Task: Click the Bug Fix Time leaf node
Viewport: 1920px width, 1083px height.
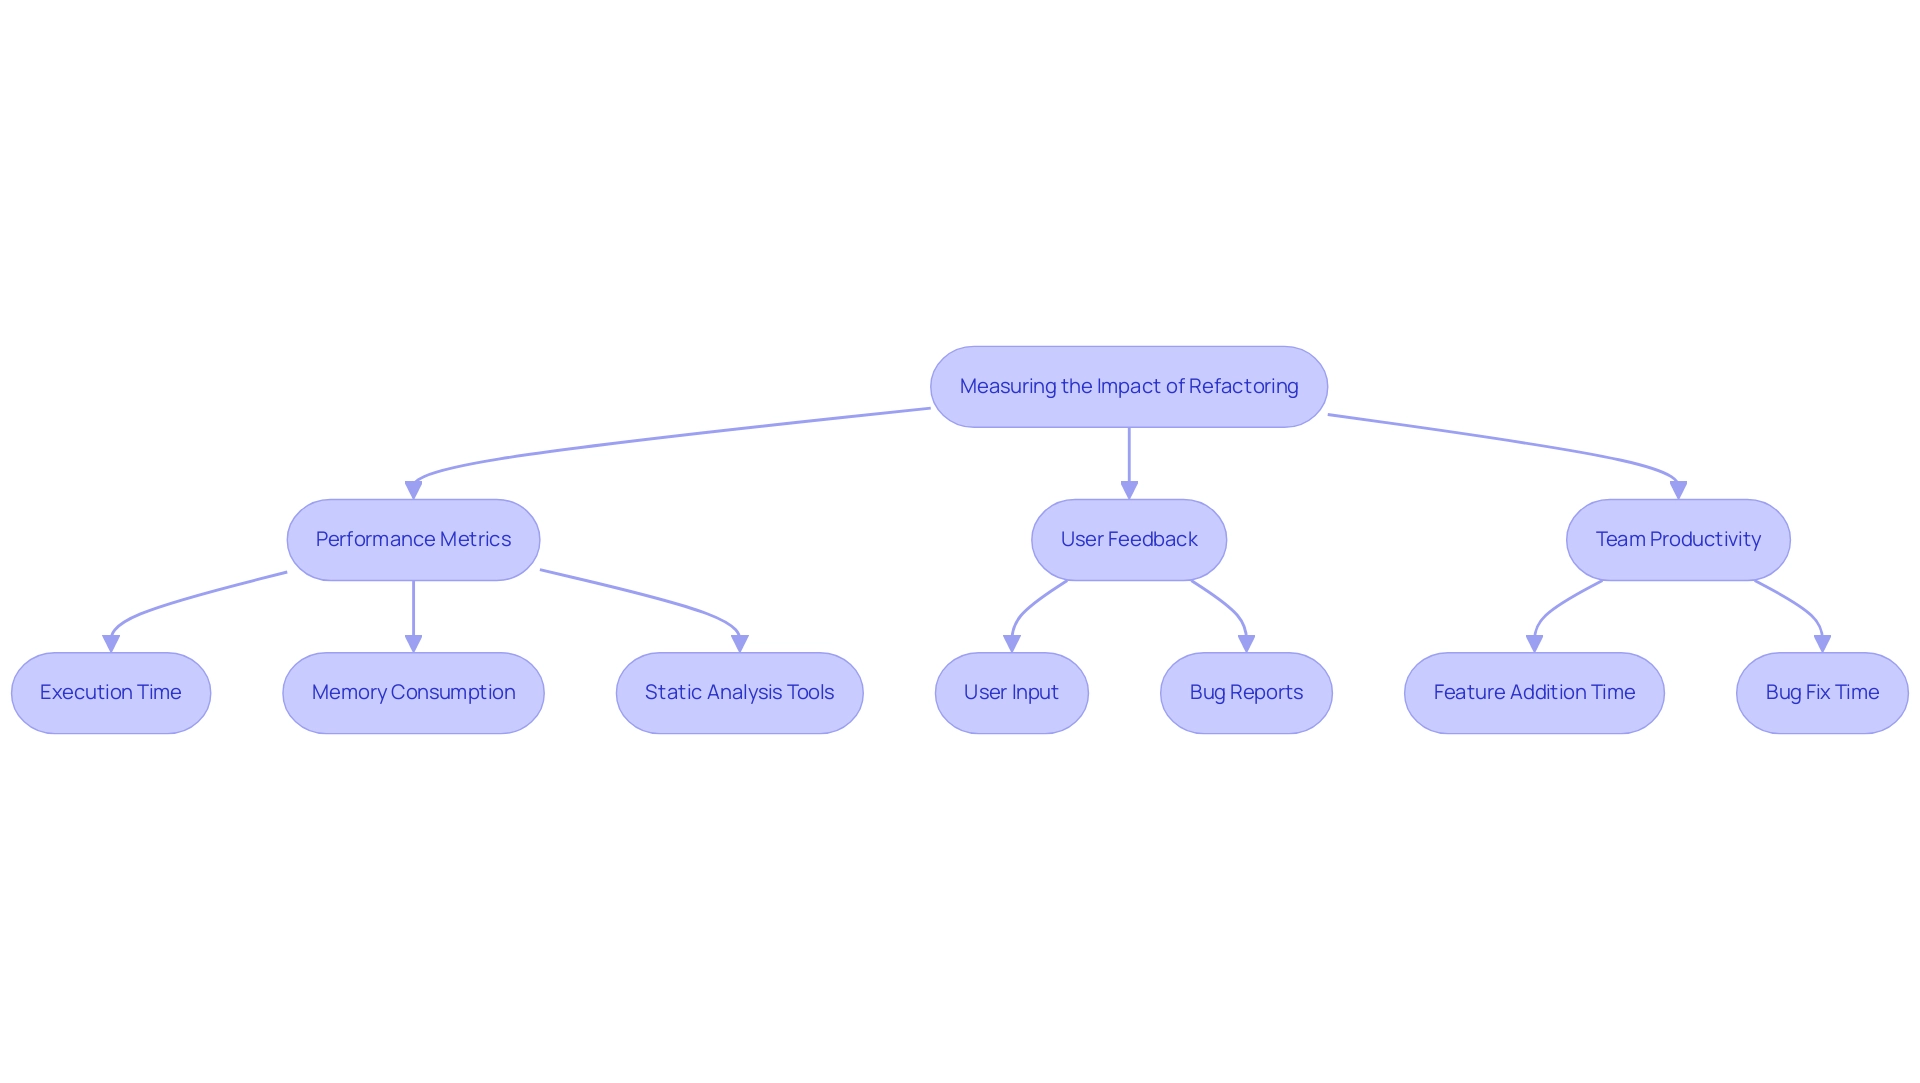Action: click(1824, 691)
